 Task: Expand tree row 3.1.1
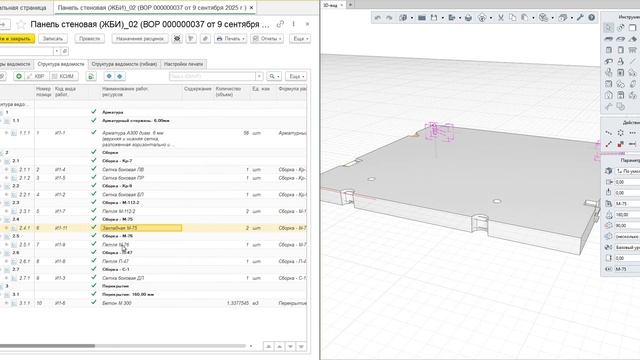(7, 303)
